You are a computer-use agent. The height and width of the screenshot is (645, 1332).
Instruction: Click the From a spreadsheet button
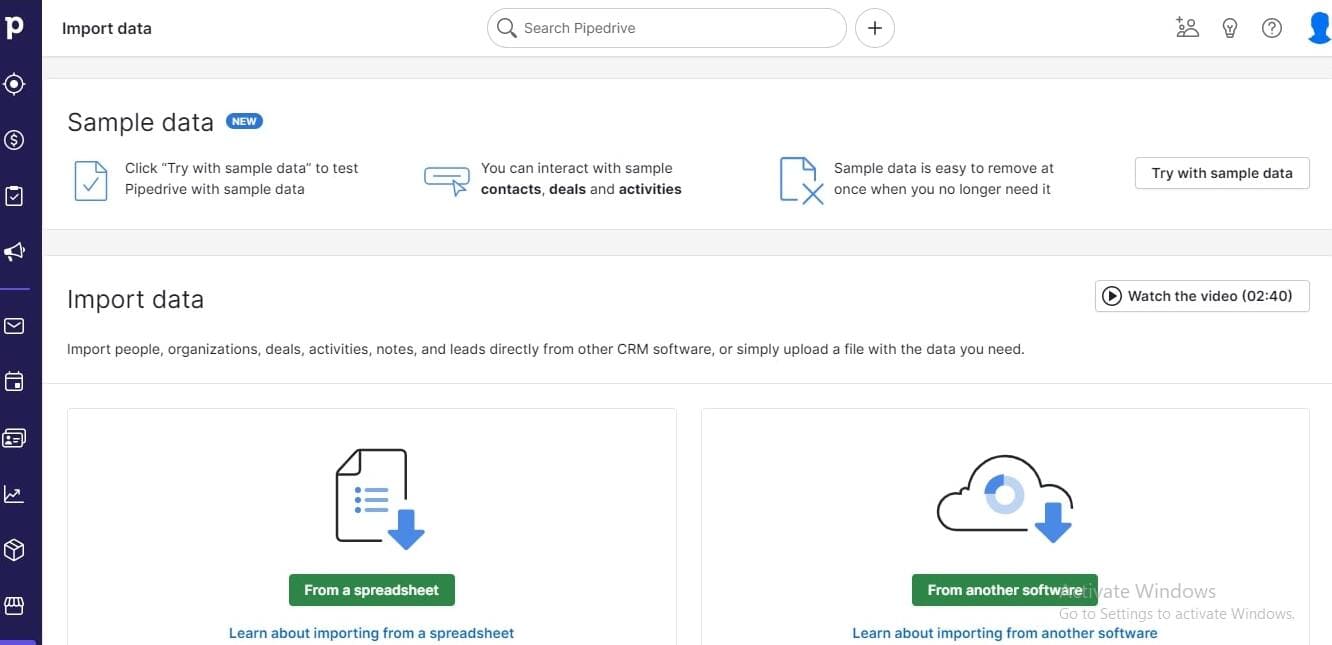[x=372, y=590]
